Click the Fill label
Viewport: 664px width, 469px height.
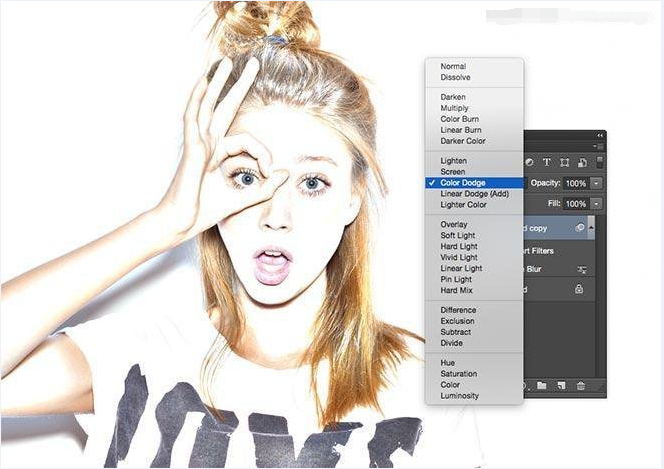point(554,203)
